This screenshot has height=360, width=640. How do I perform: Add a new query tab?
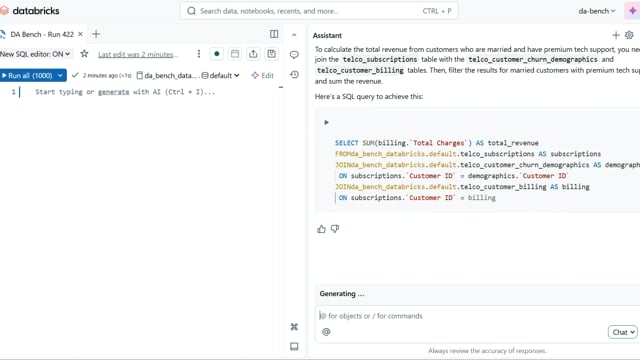coord(96,34)
